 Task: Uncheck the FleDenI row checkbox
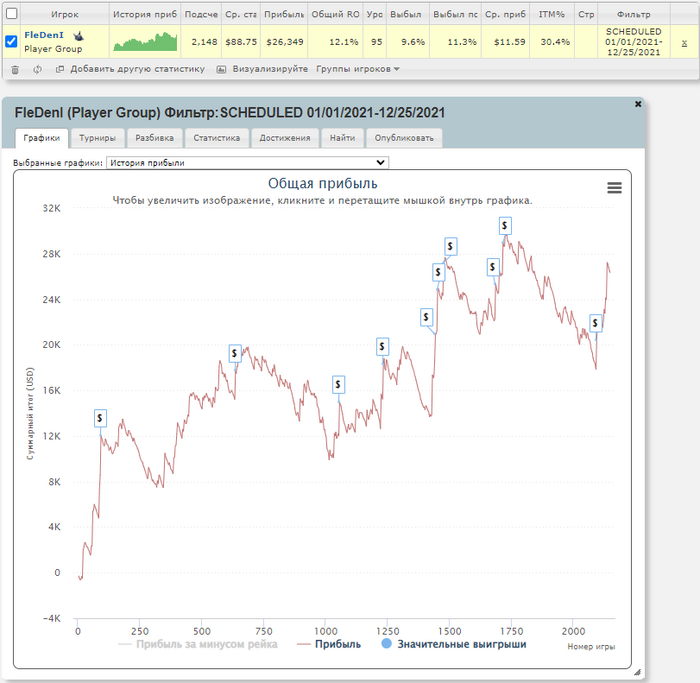pyautogui.click(x=11, y=42)
